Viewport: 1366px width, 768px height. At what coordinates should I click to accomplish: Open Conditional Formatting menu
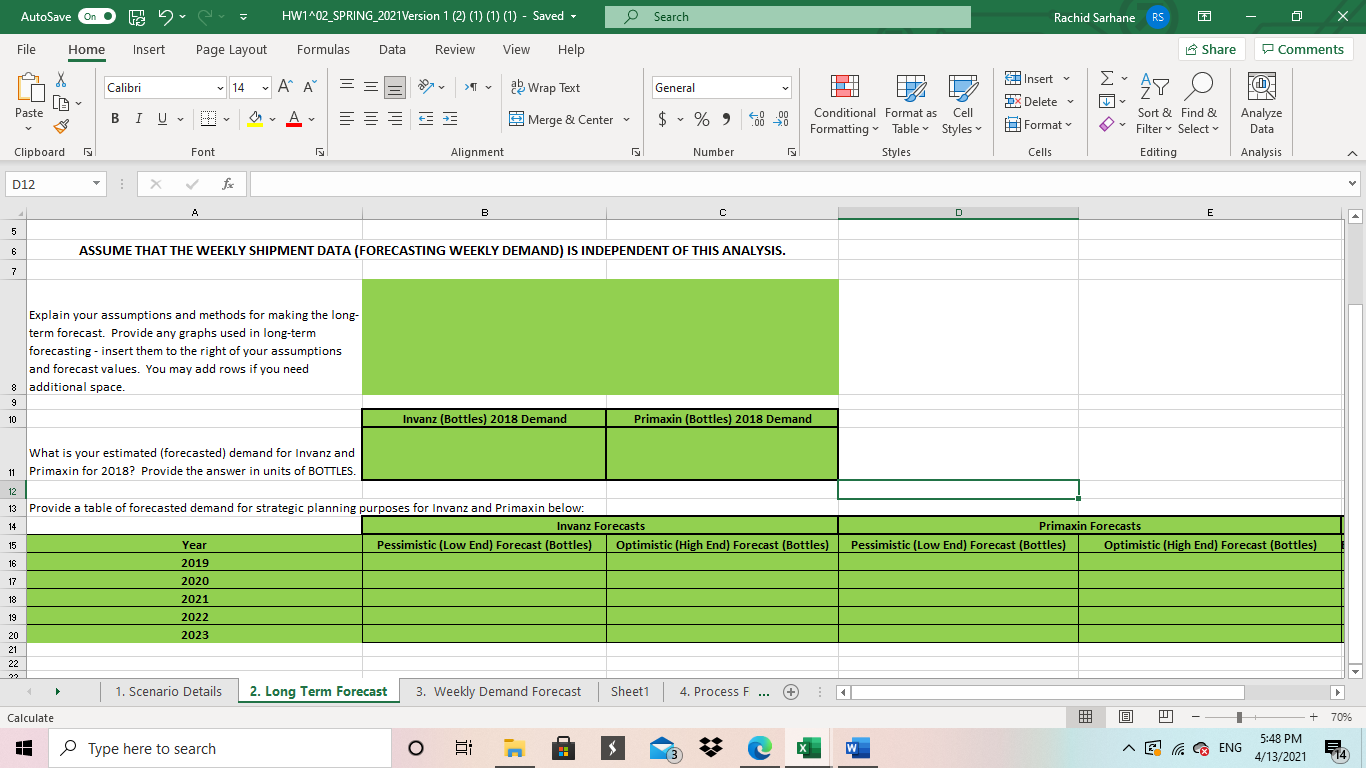[x=843, y=104]
